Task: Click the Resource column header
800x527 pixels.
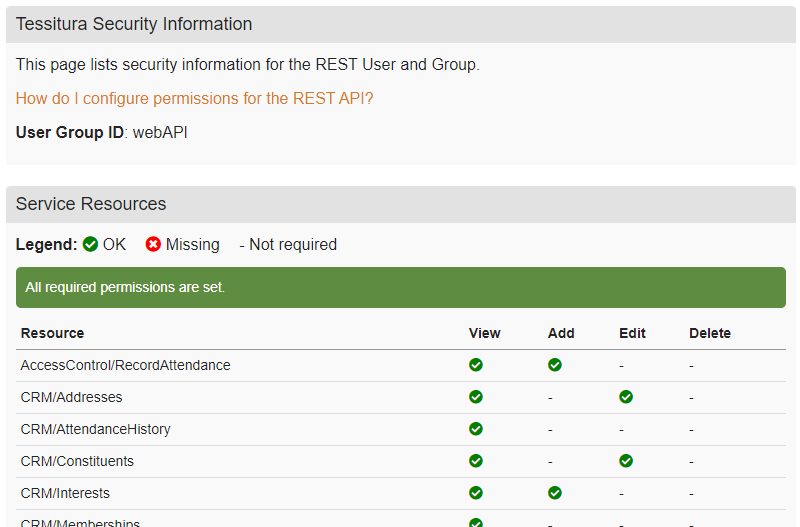Action: 53,333
